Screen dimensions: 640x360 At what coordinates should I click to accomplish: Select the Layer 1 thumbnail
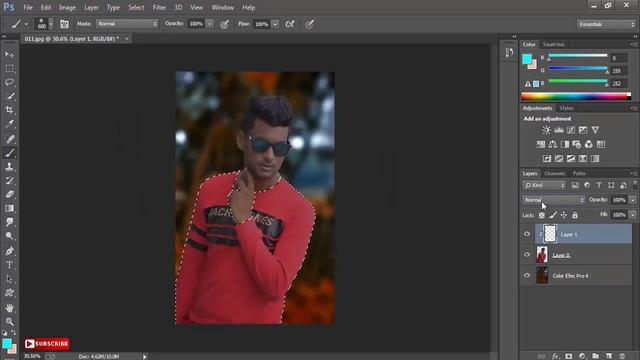[x=550, y=234]
